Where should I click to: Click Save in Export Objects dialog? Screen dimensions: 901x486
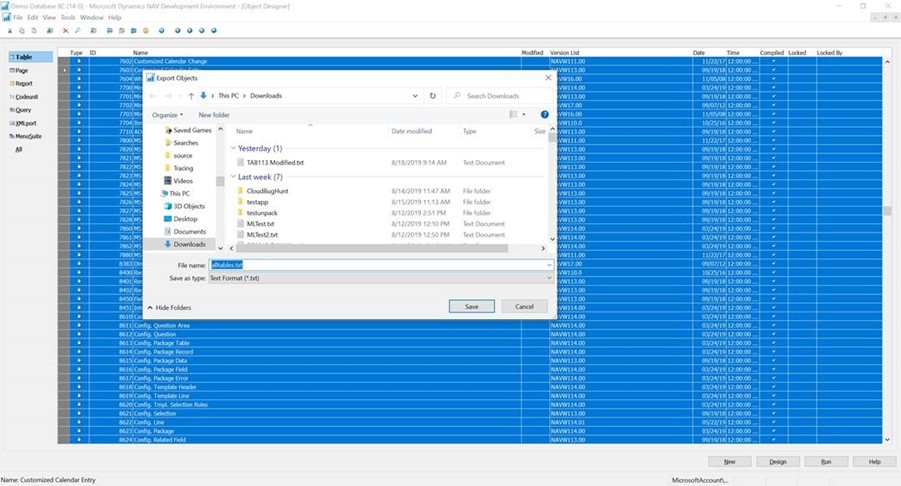(472, 307)
